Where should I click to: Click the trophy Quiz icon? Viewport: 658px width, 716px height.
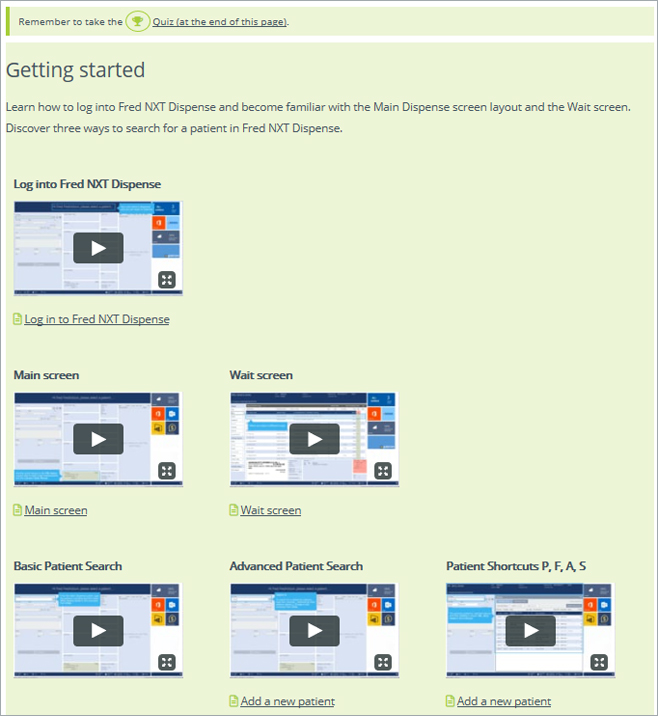[137, 21]
